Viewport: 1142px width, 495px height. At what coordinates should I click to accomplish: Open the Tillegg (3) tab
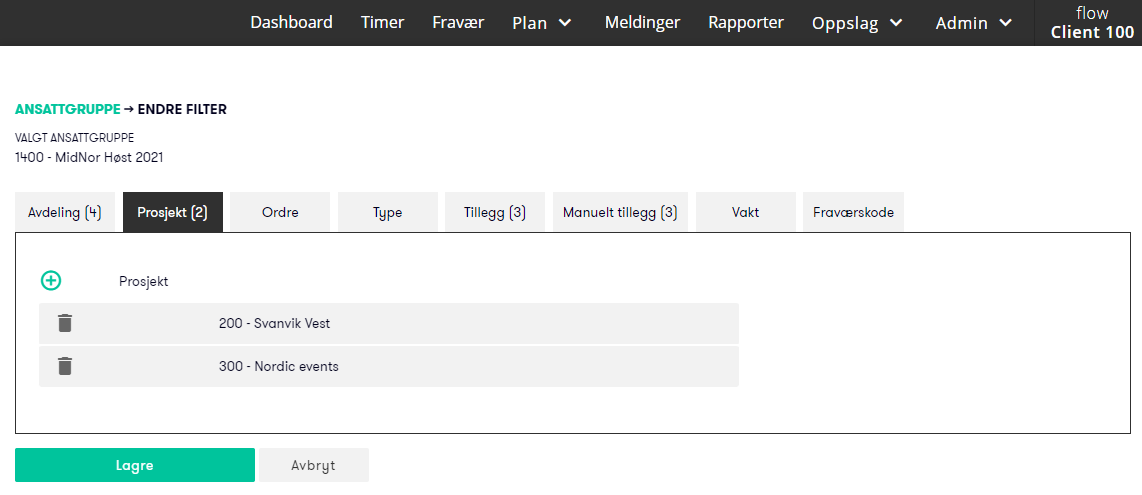pyautogui.click(x=495, y=213)
